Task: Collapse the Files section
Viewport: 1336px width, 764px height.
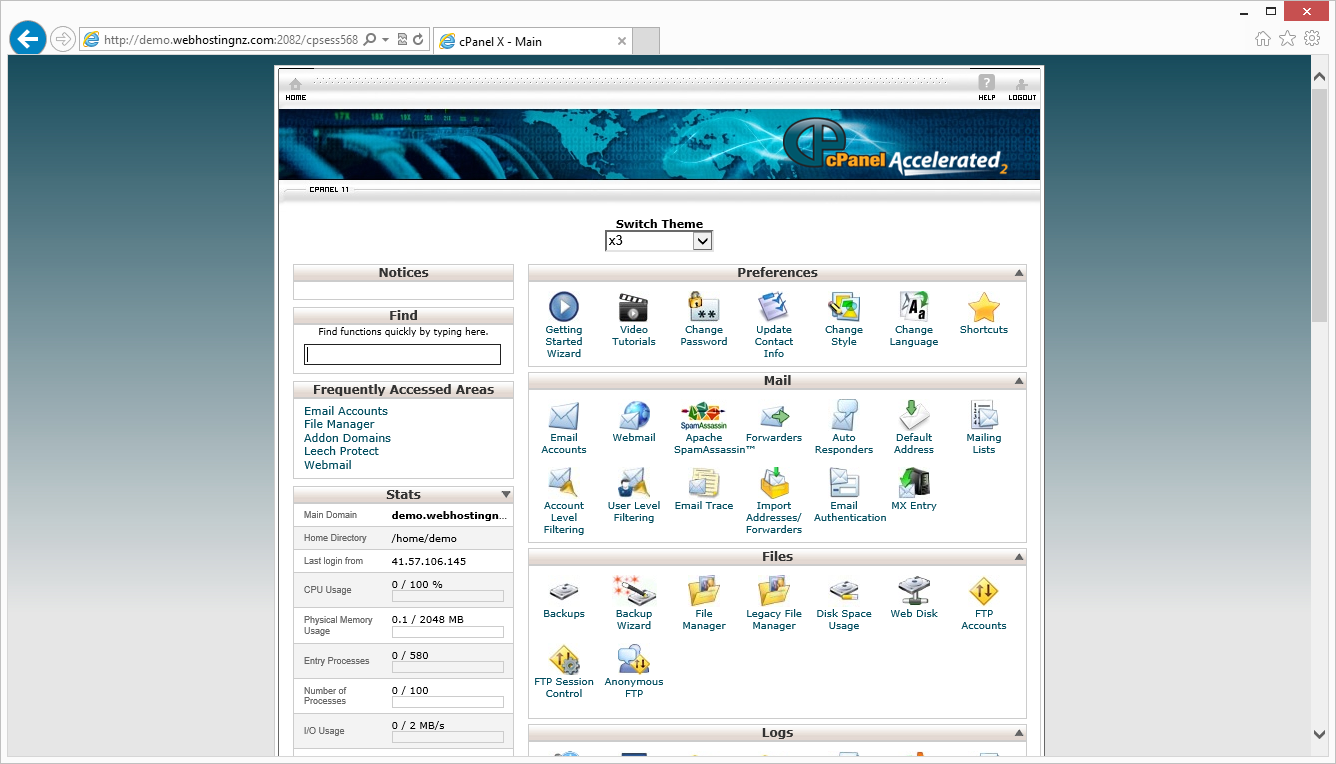Action: (1018, 557)
